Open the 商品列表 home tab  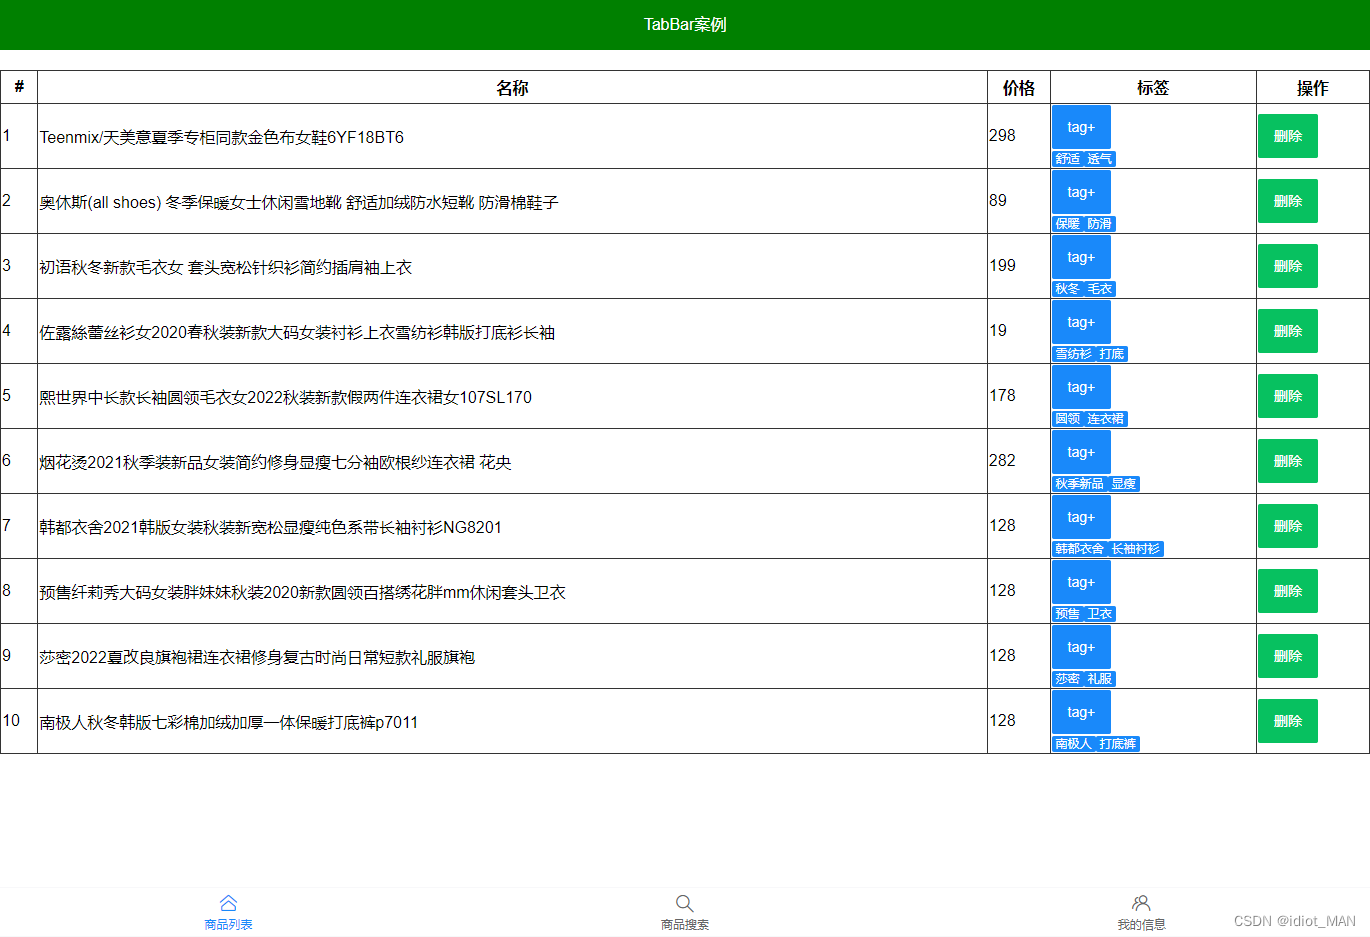point(228,913)
